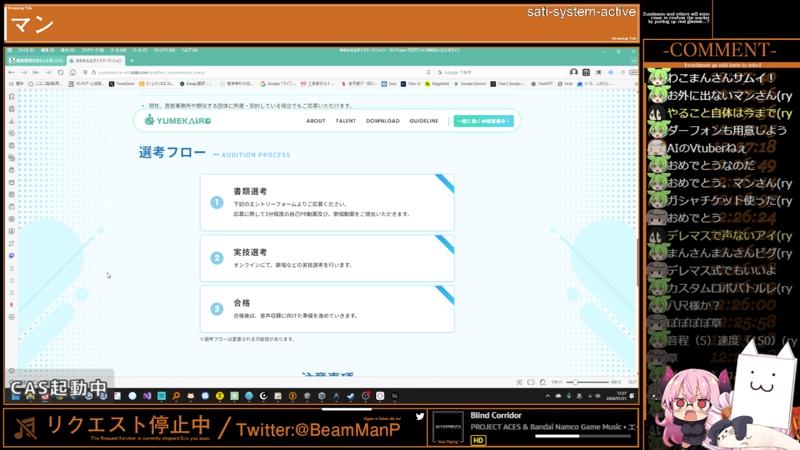Add a web panel with the sidebar plus
Viewport: 800px width, 450px height.
coord(12,317)
